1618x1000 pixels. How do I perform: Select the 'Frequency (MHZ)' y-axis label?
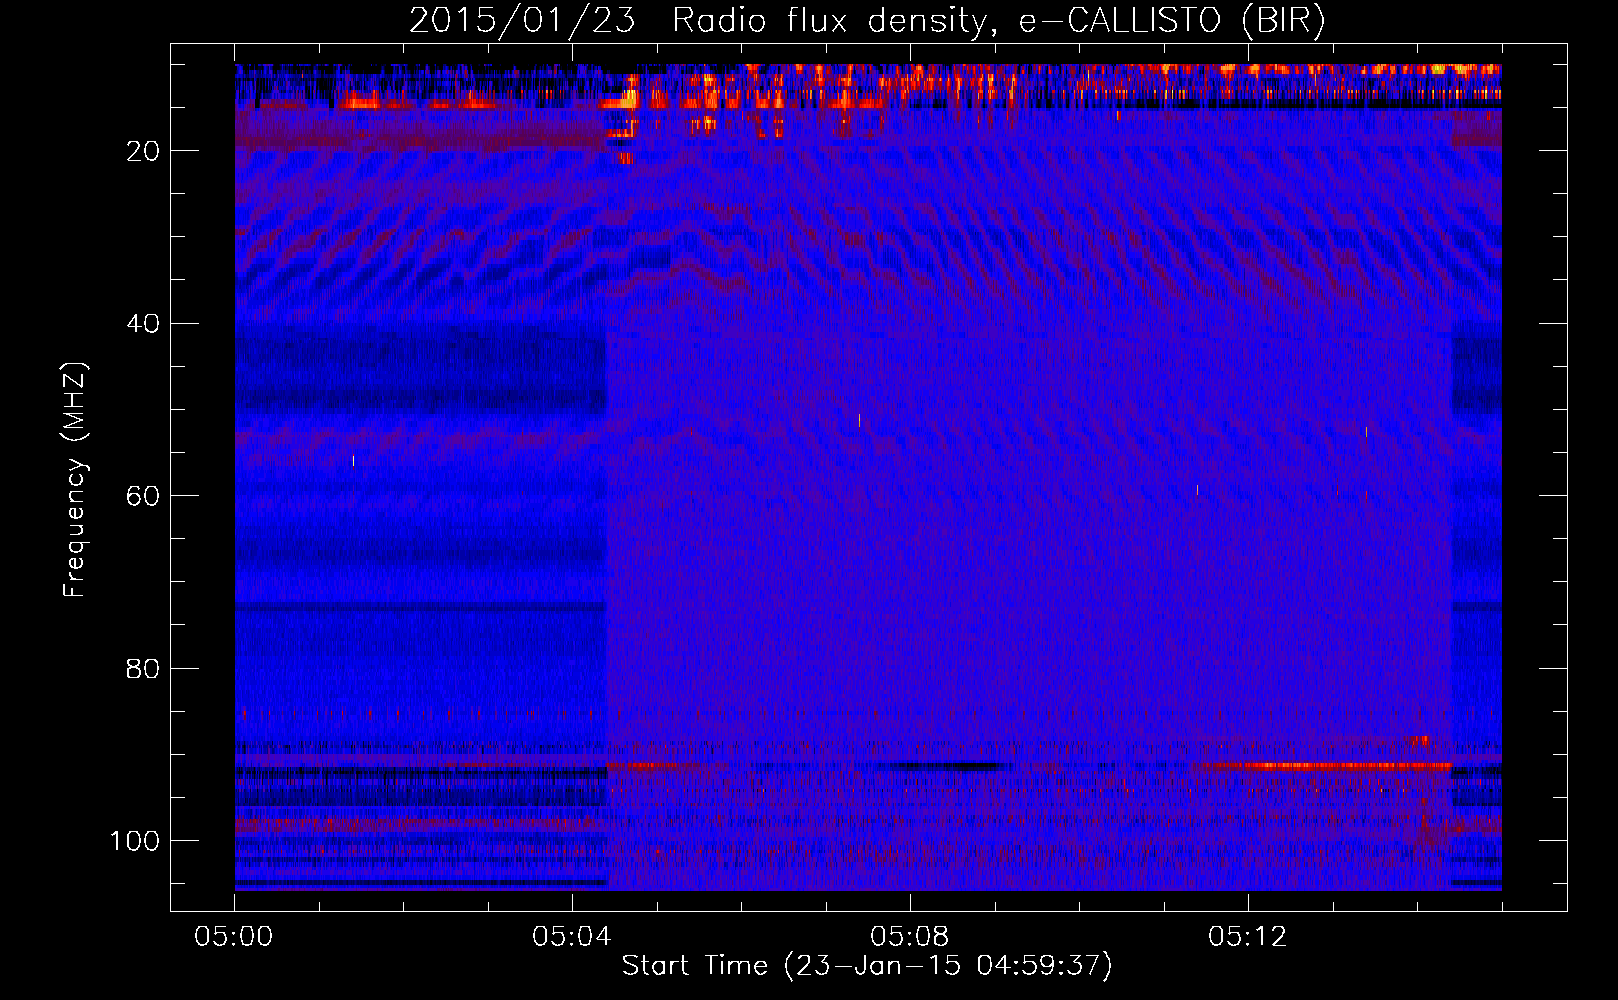75,480
